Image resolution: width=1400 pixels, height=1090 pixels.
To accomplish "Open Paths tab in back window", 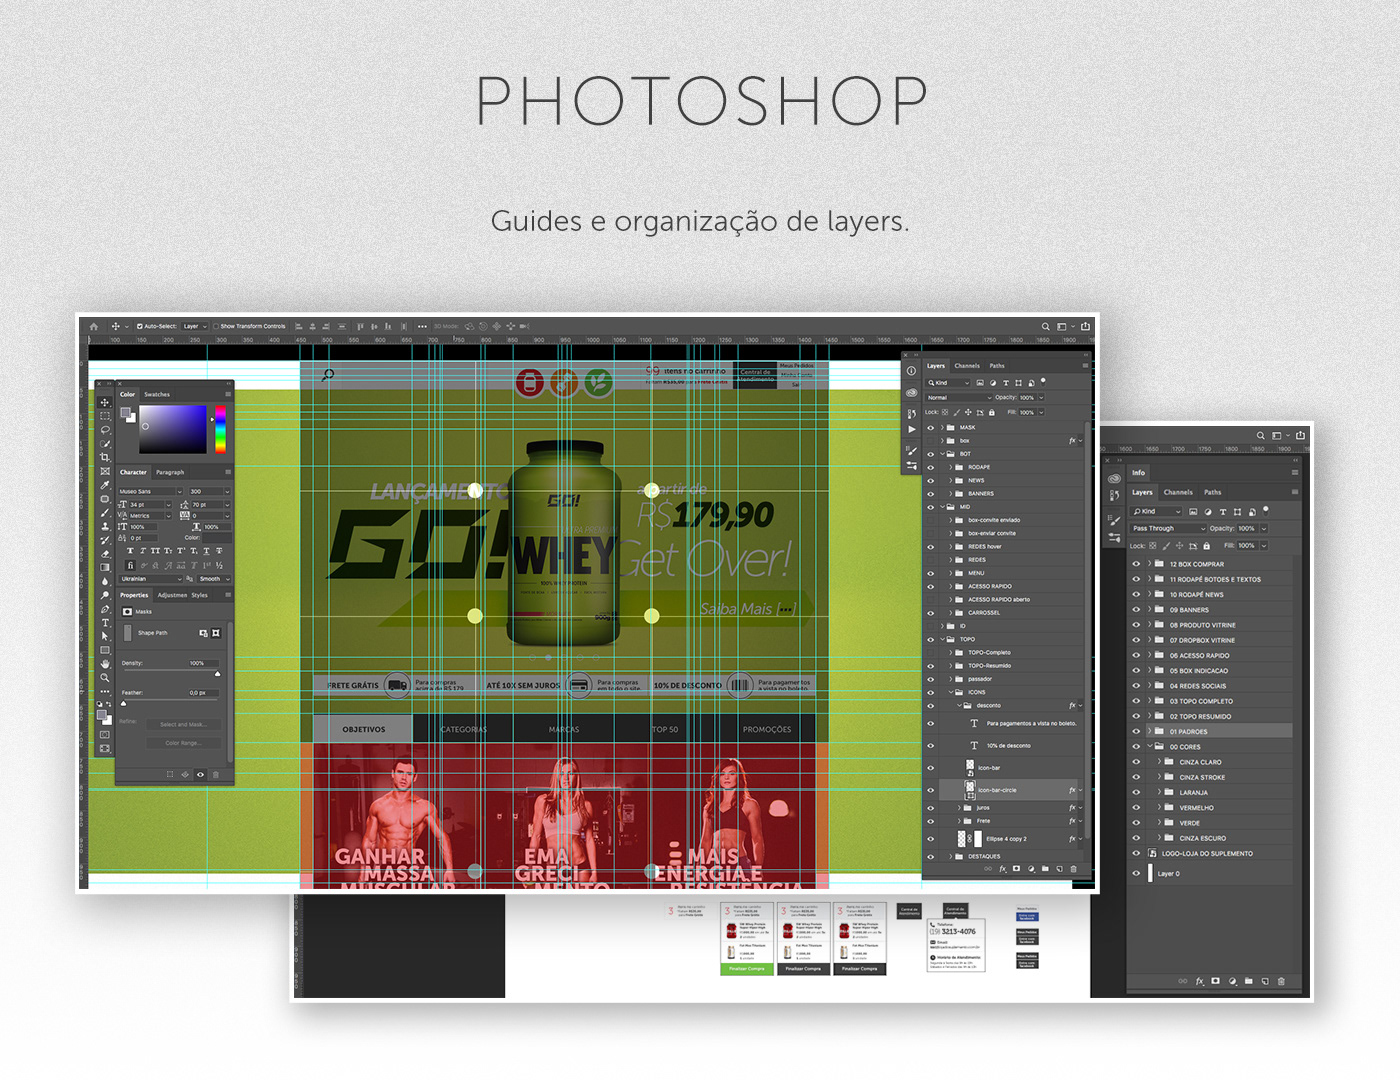I will pos(1213,492).
